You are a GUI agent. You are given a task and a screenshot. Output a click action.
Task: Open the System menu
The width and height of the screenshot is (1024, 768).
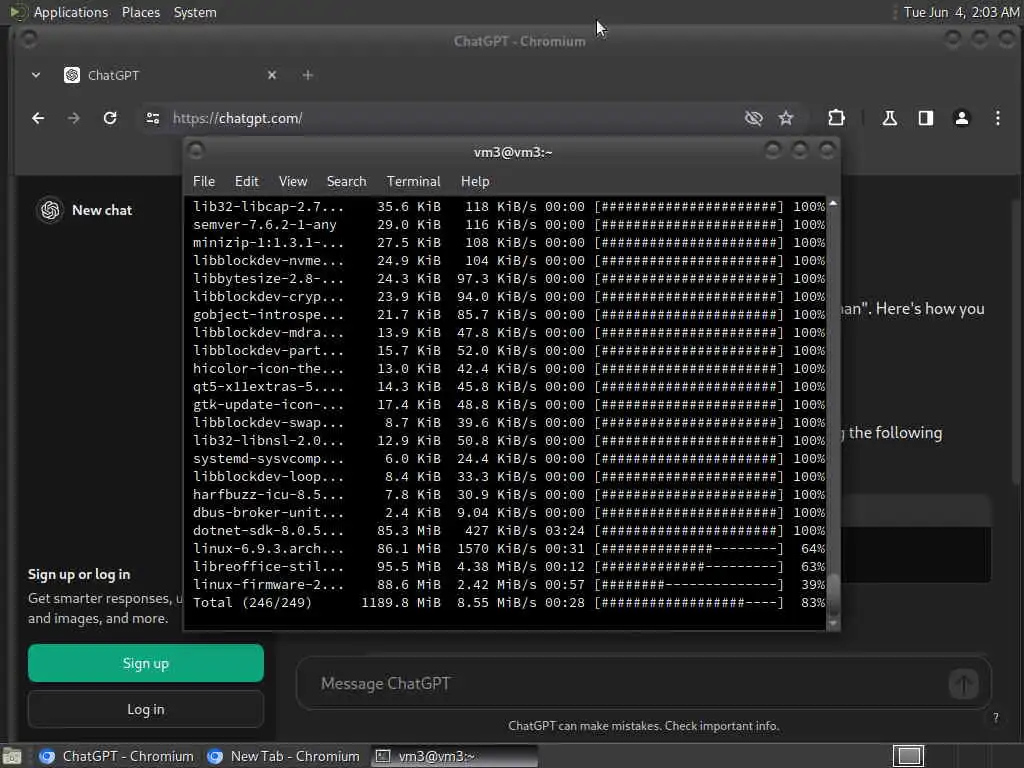(195, 12)
